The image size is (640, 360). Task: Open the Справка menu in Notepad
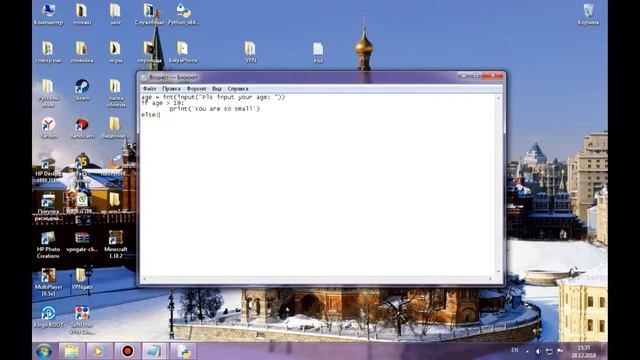(238, 89)
